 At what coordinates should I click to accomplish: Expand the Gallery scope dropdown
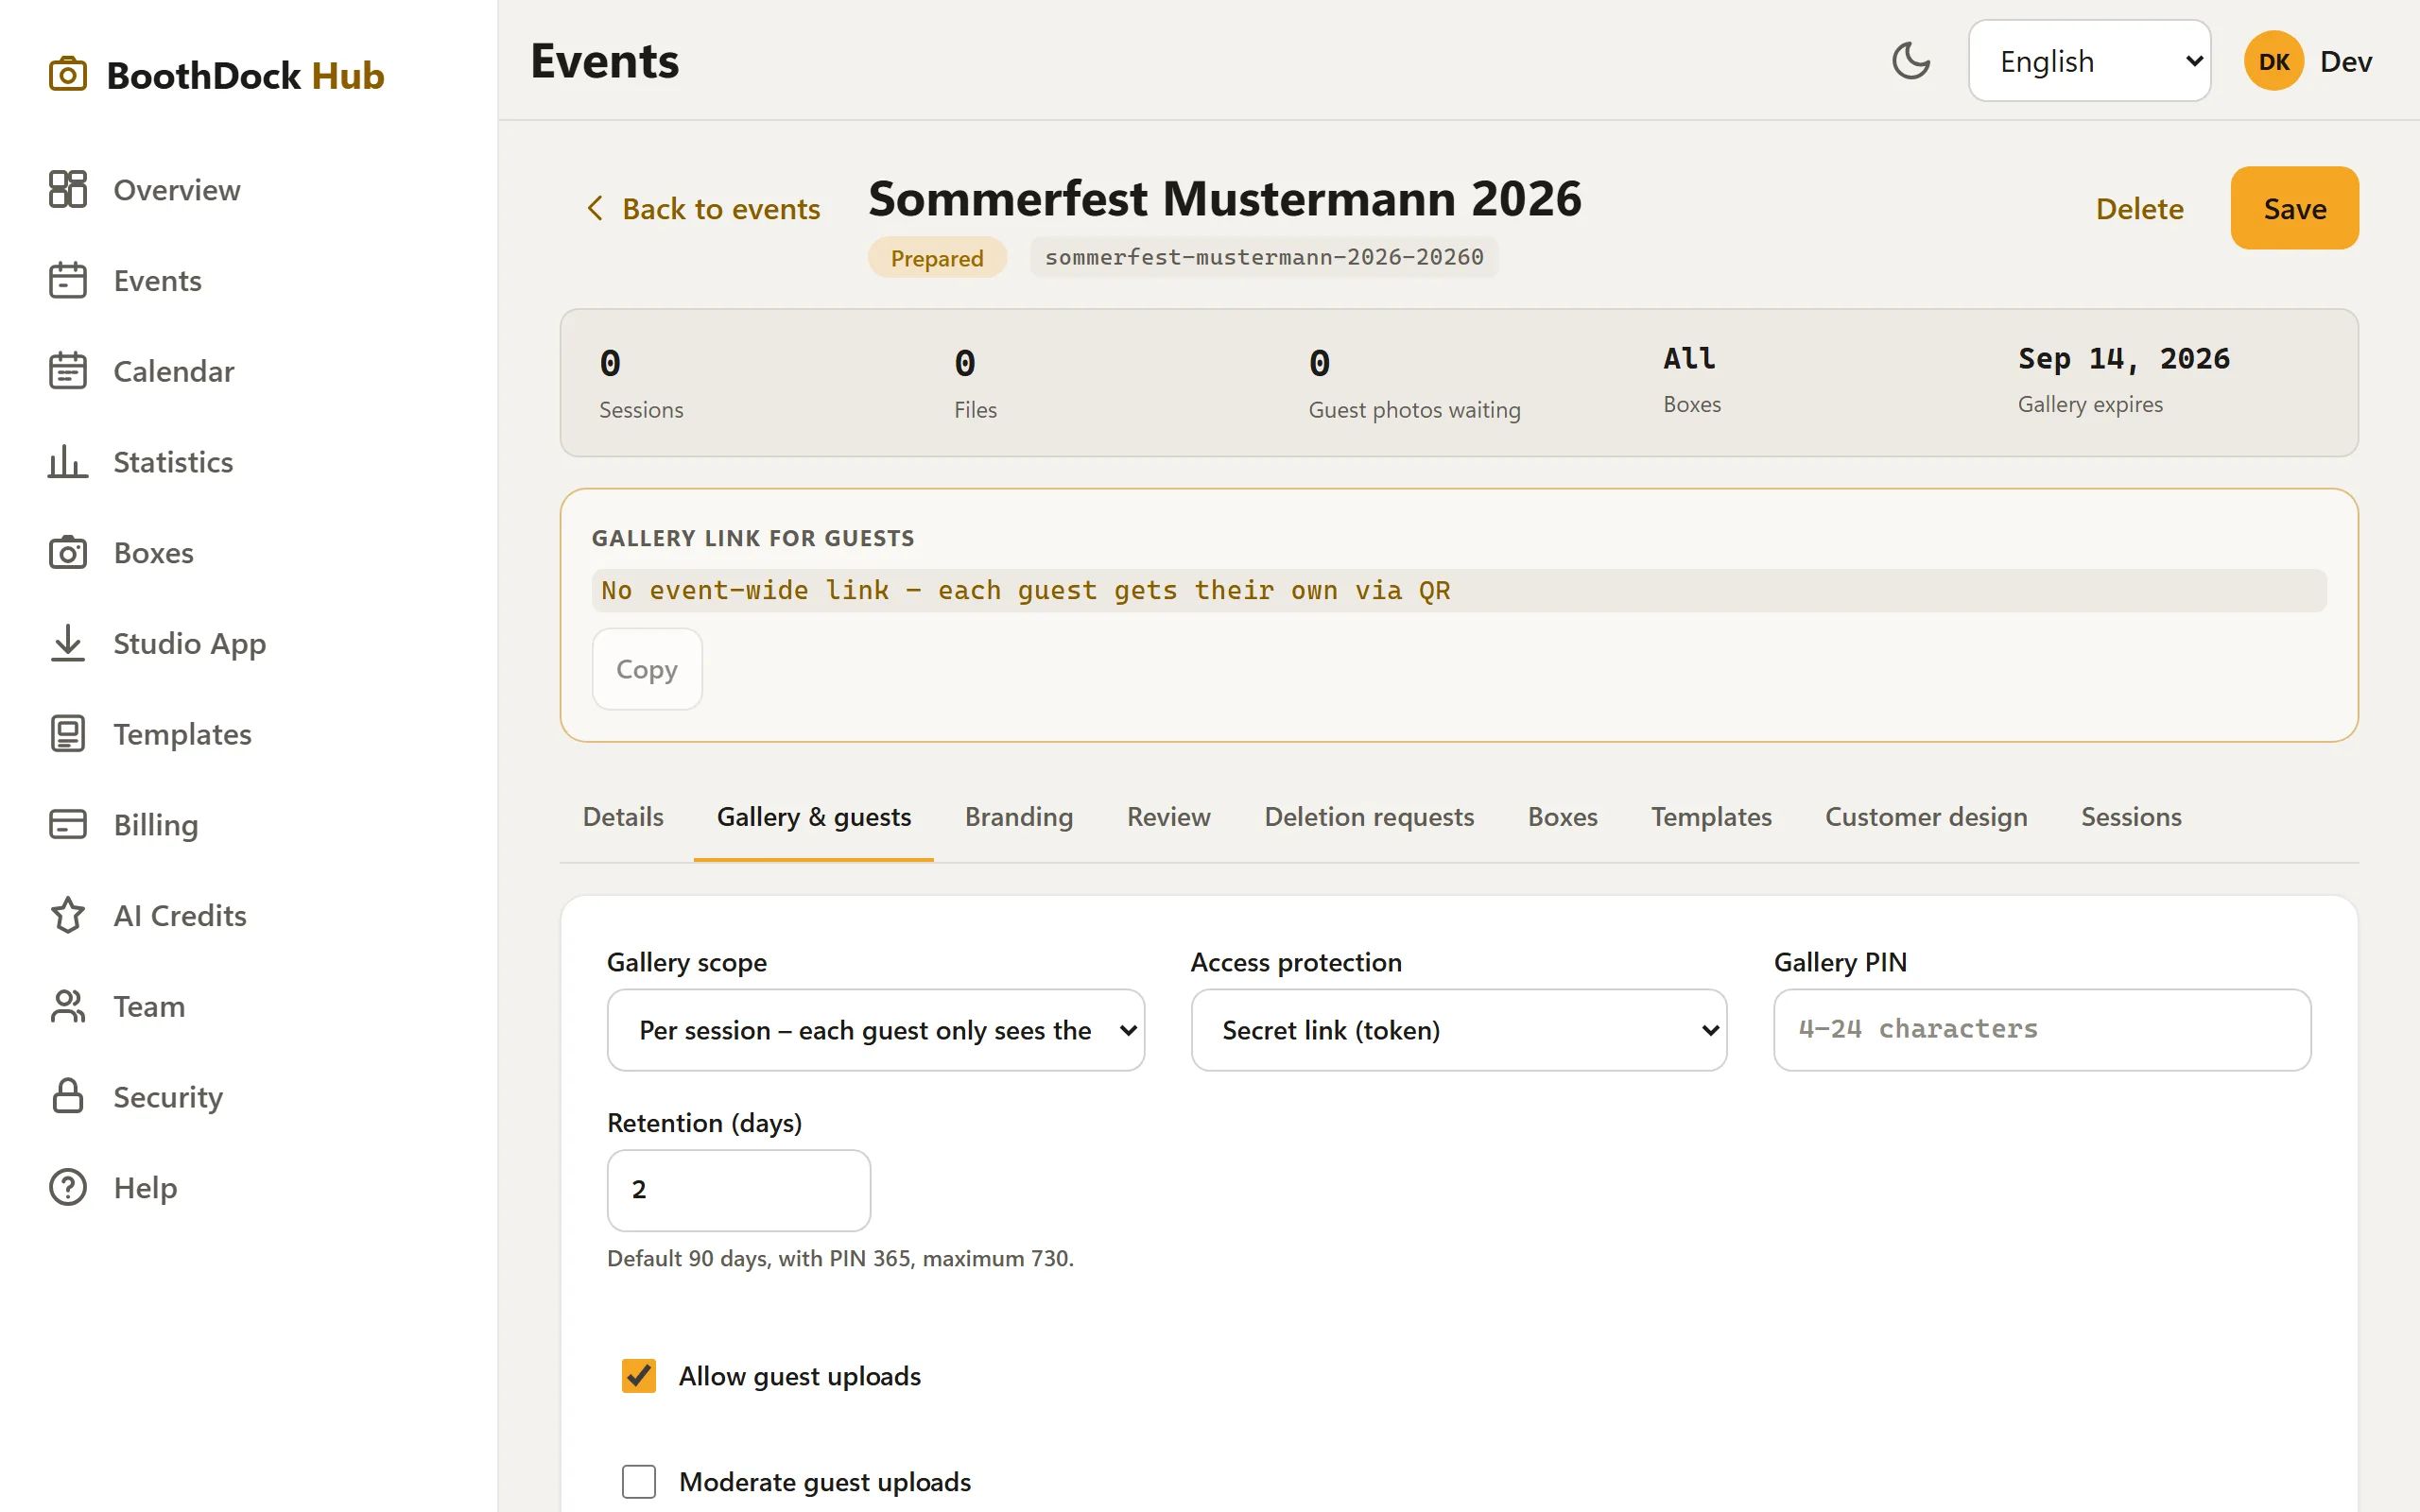pyautogui.click(x=875, y=1030)
